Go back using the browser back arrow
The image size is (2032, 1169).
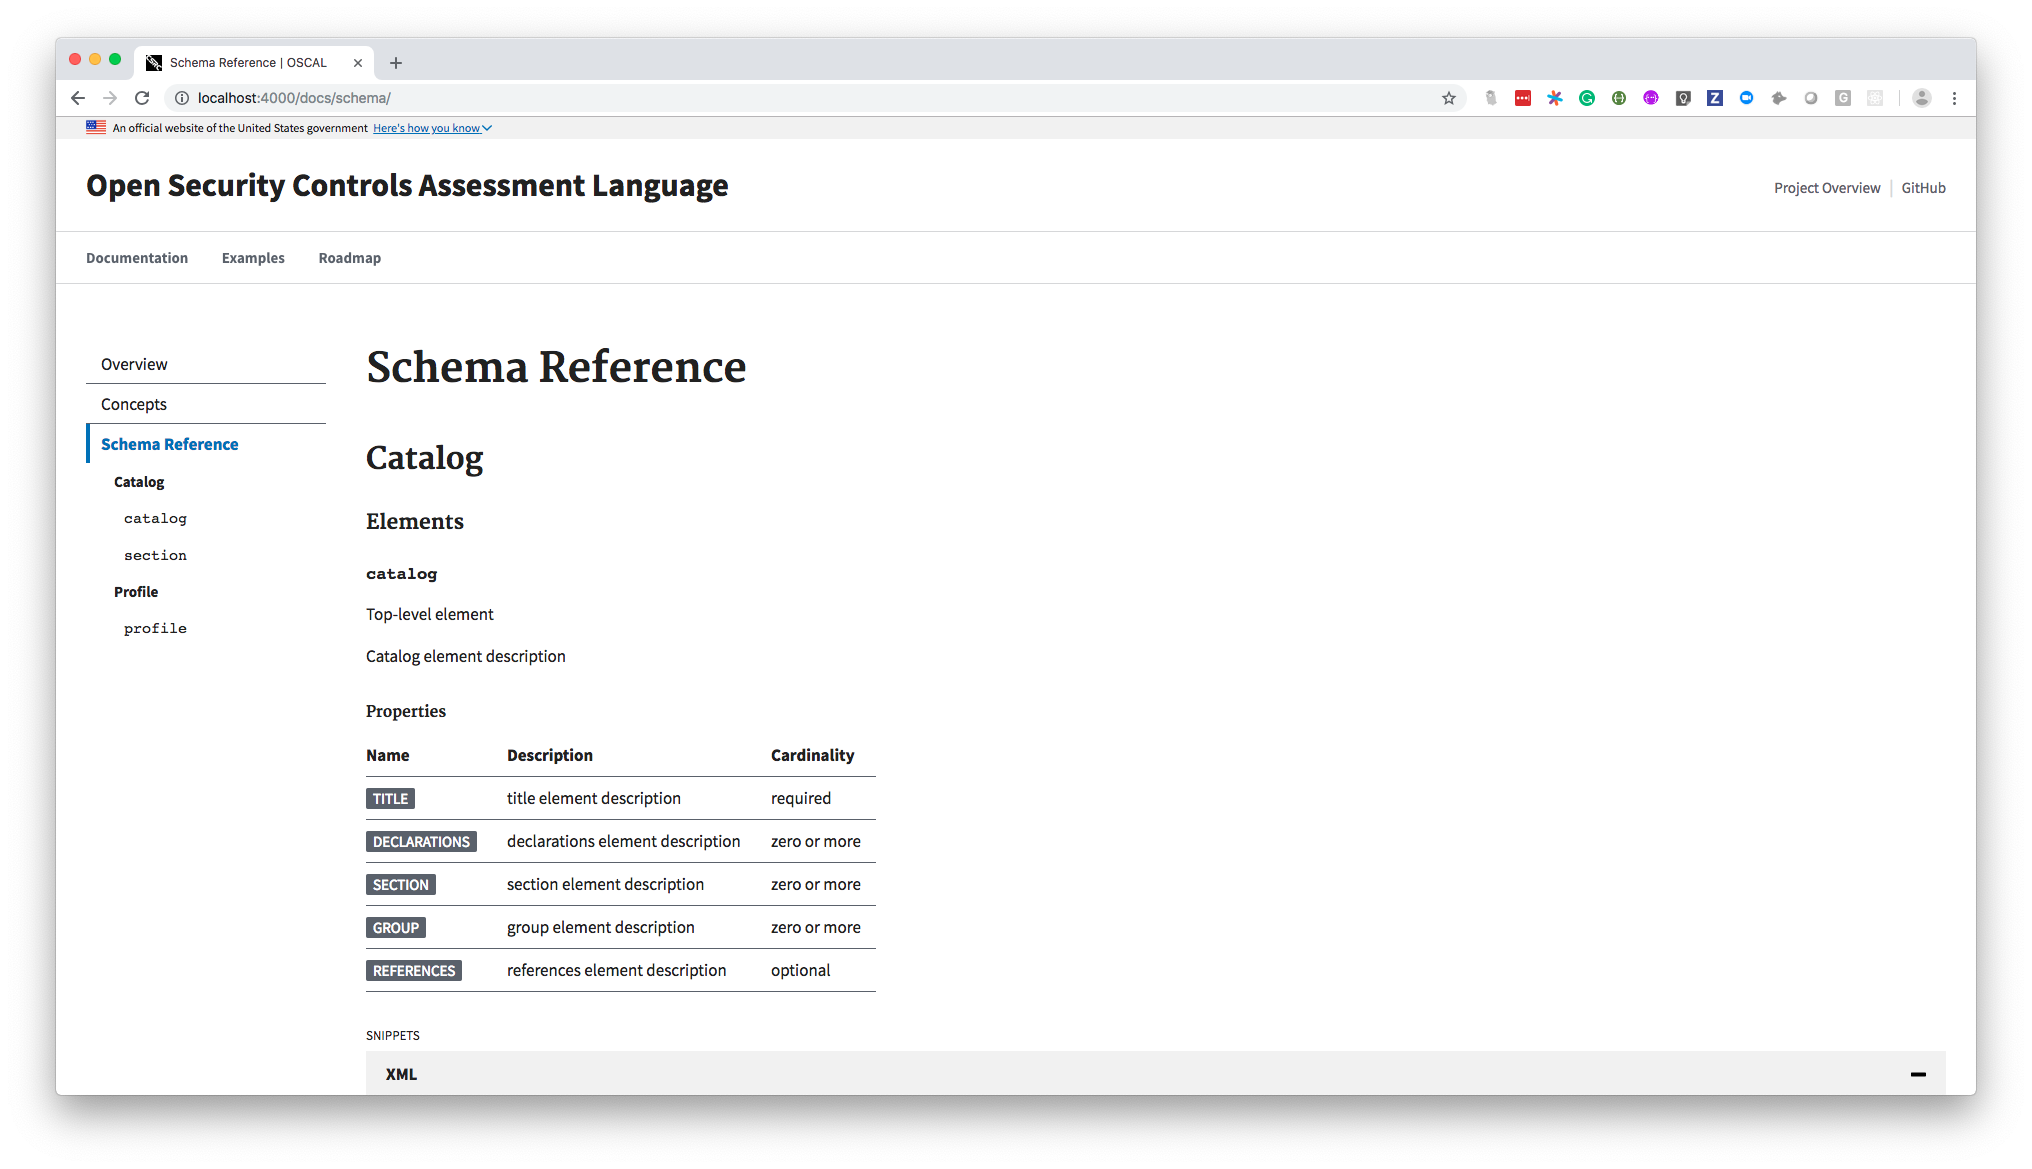click(x=78, y=98)
